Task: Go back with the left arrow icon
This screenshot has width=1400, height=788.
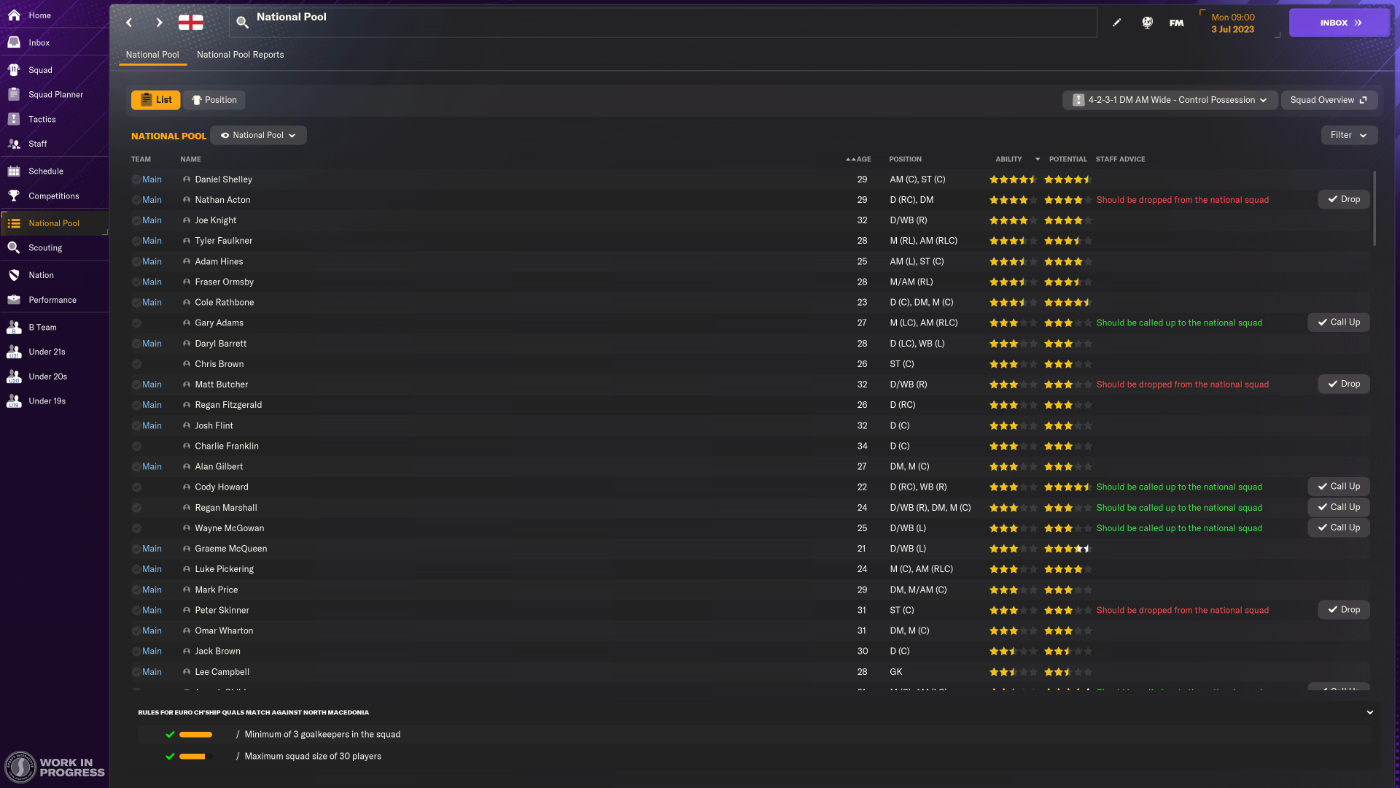Action: pyautogui.click(x=129, y=22)
